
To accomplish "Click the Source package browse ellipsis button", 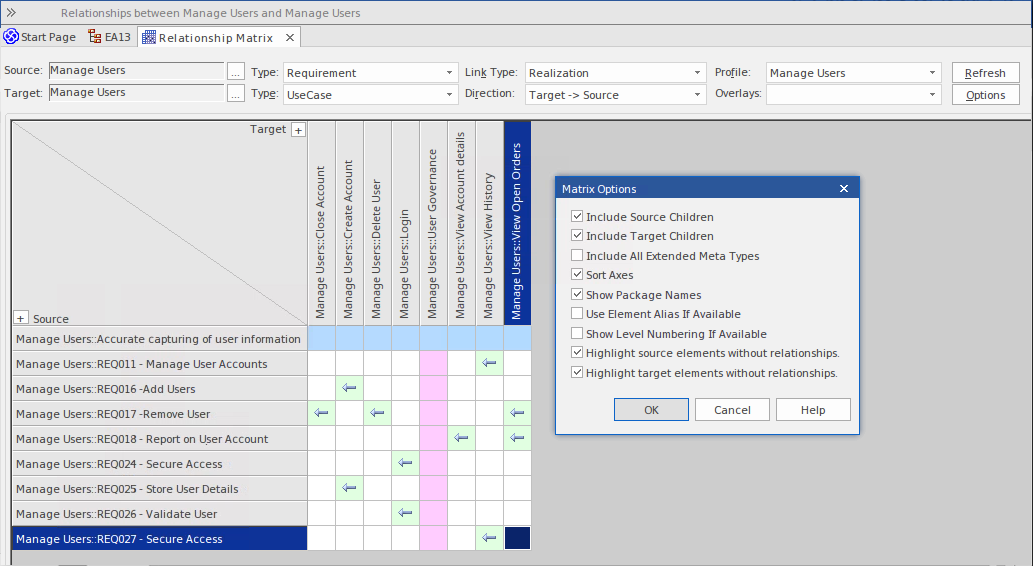I will tap(235, 72).
